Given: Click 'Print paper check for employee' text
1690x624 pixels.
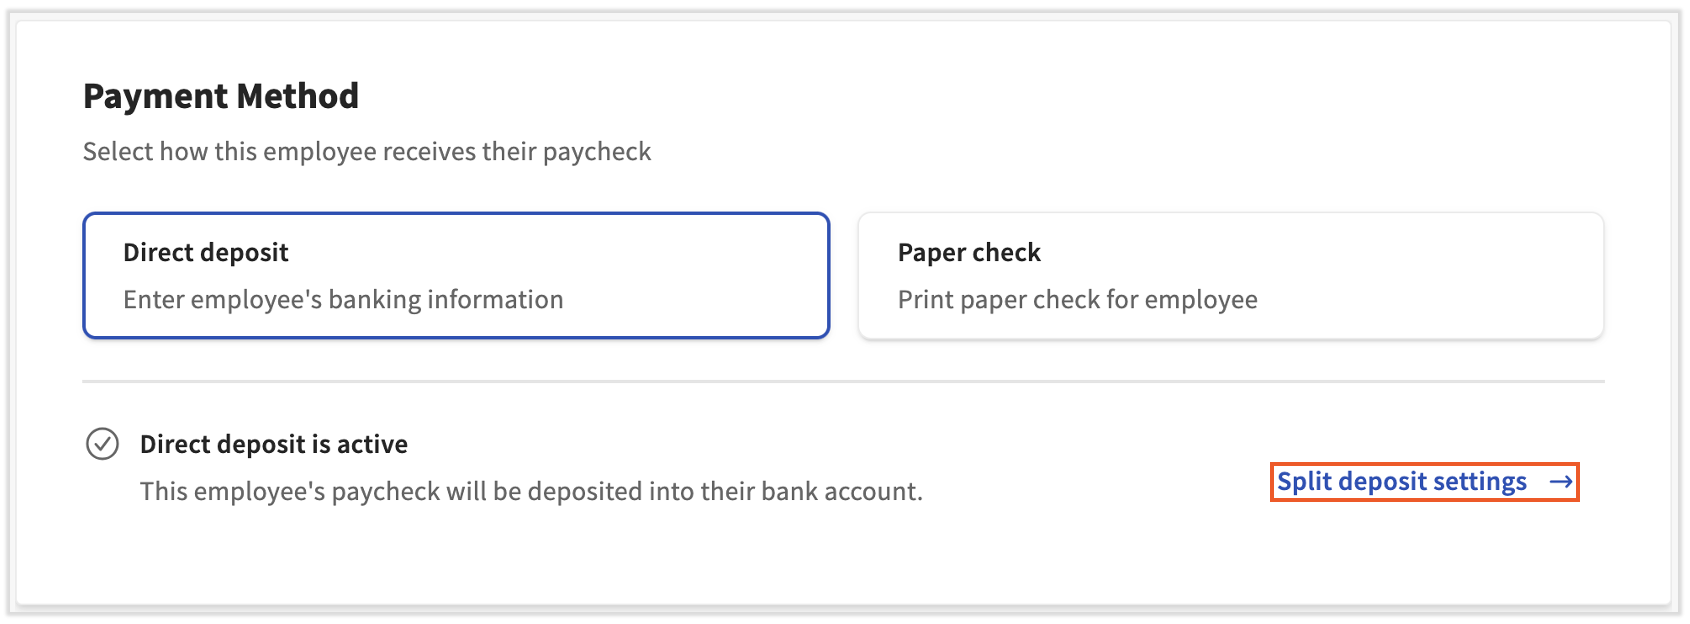Looking at the screenshot, I should pos(1077,300).
